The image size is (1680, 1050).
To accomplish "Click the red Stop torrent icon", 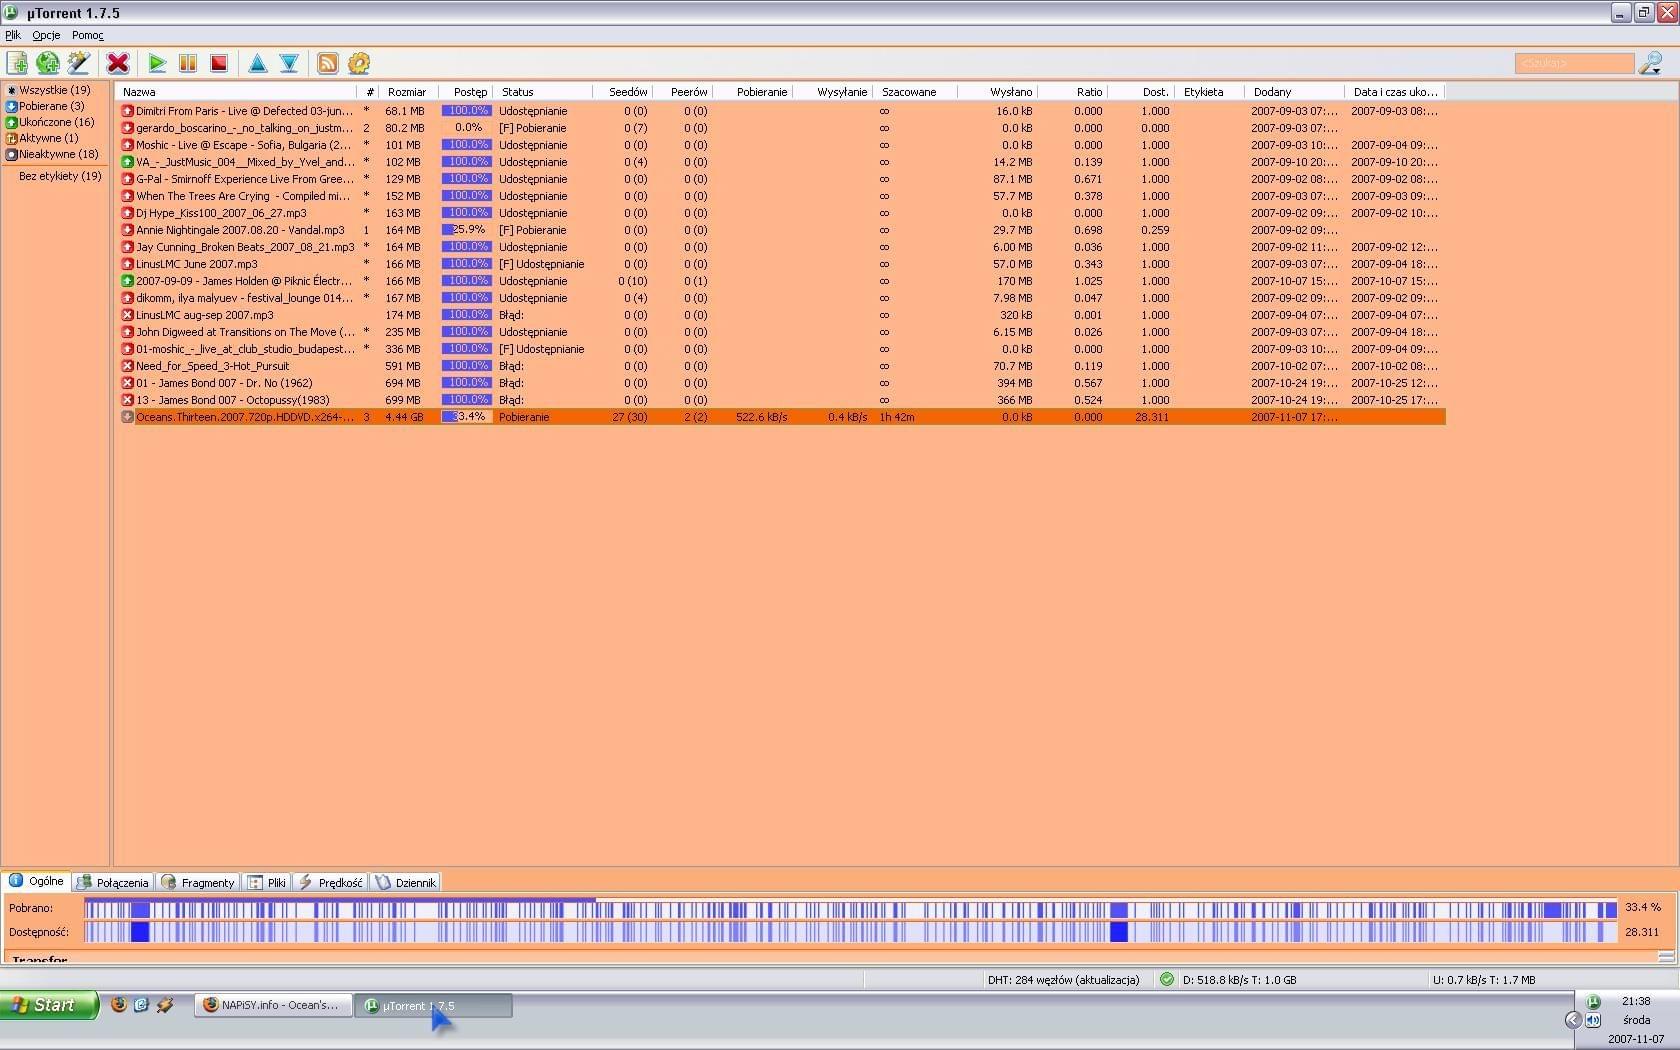I will (x=219, y=63).
